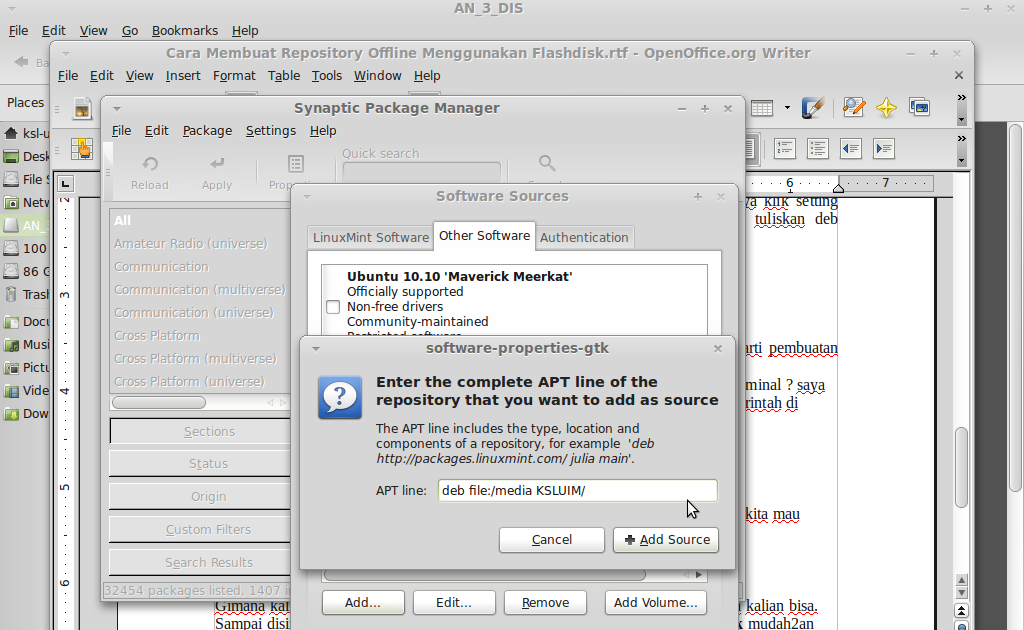The height and width of the screenshot is (630, 1024).
Task: Toggle bulleted list icon in Writer
Action: [x=818, y=149]
